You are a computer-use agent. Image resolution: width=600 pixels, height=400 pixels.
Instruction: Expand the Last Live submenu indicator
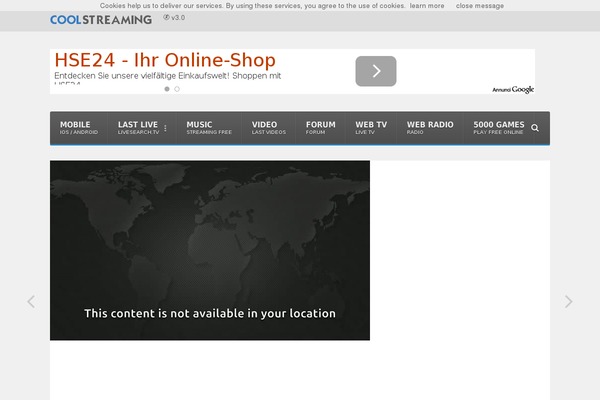pyautogui.click(x=165, y=128)
